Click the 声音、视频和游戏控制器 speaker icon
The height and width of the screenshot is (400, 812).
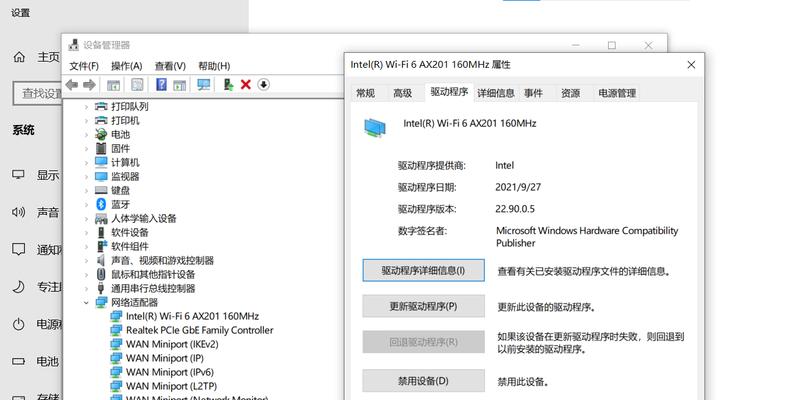click(x=102, y=261)
